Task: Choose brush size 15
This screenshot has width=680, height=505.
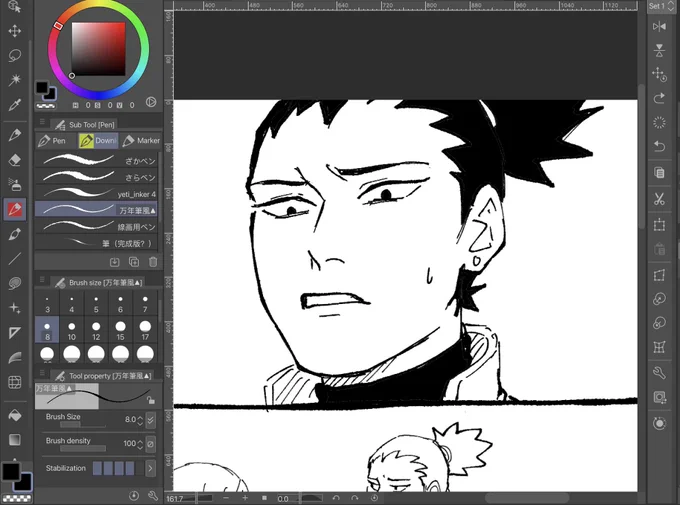Action: pyautogui.click(x=121, y=330)
